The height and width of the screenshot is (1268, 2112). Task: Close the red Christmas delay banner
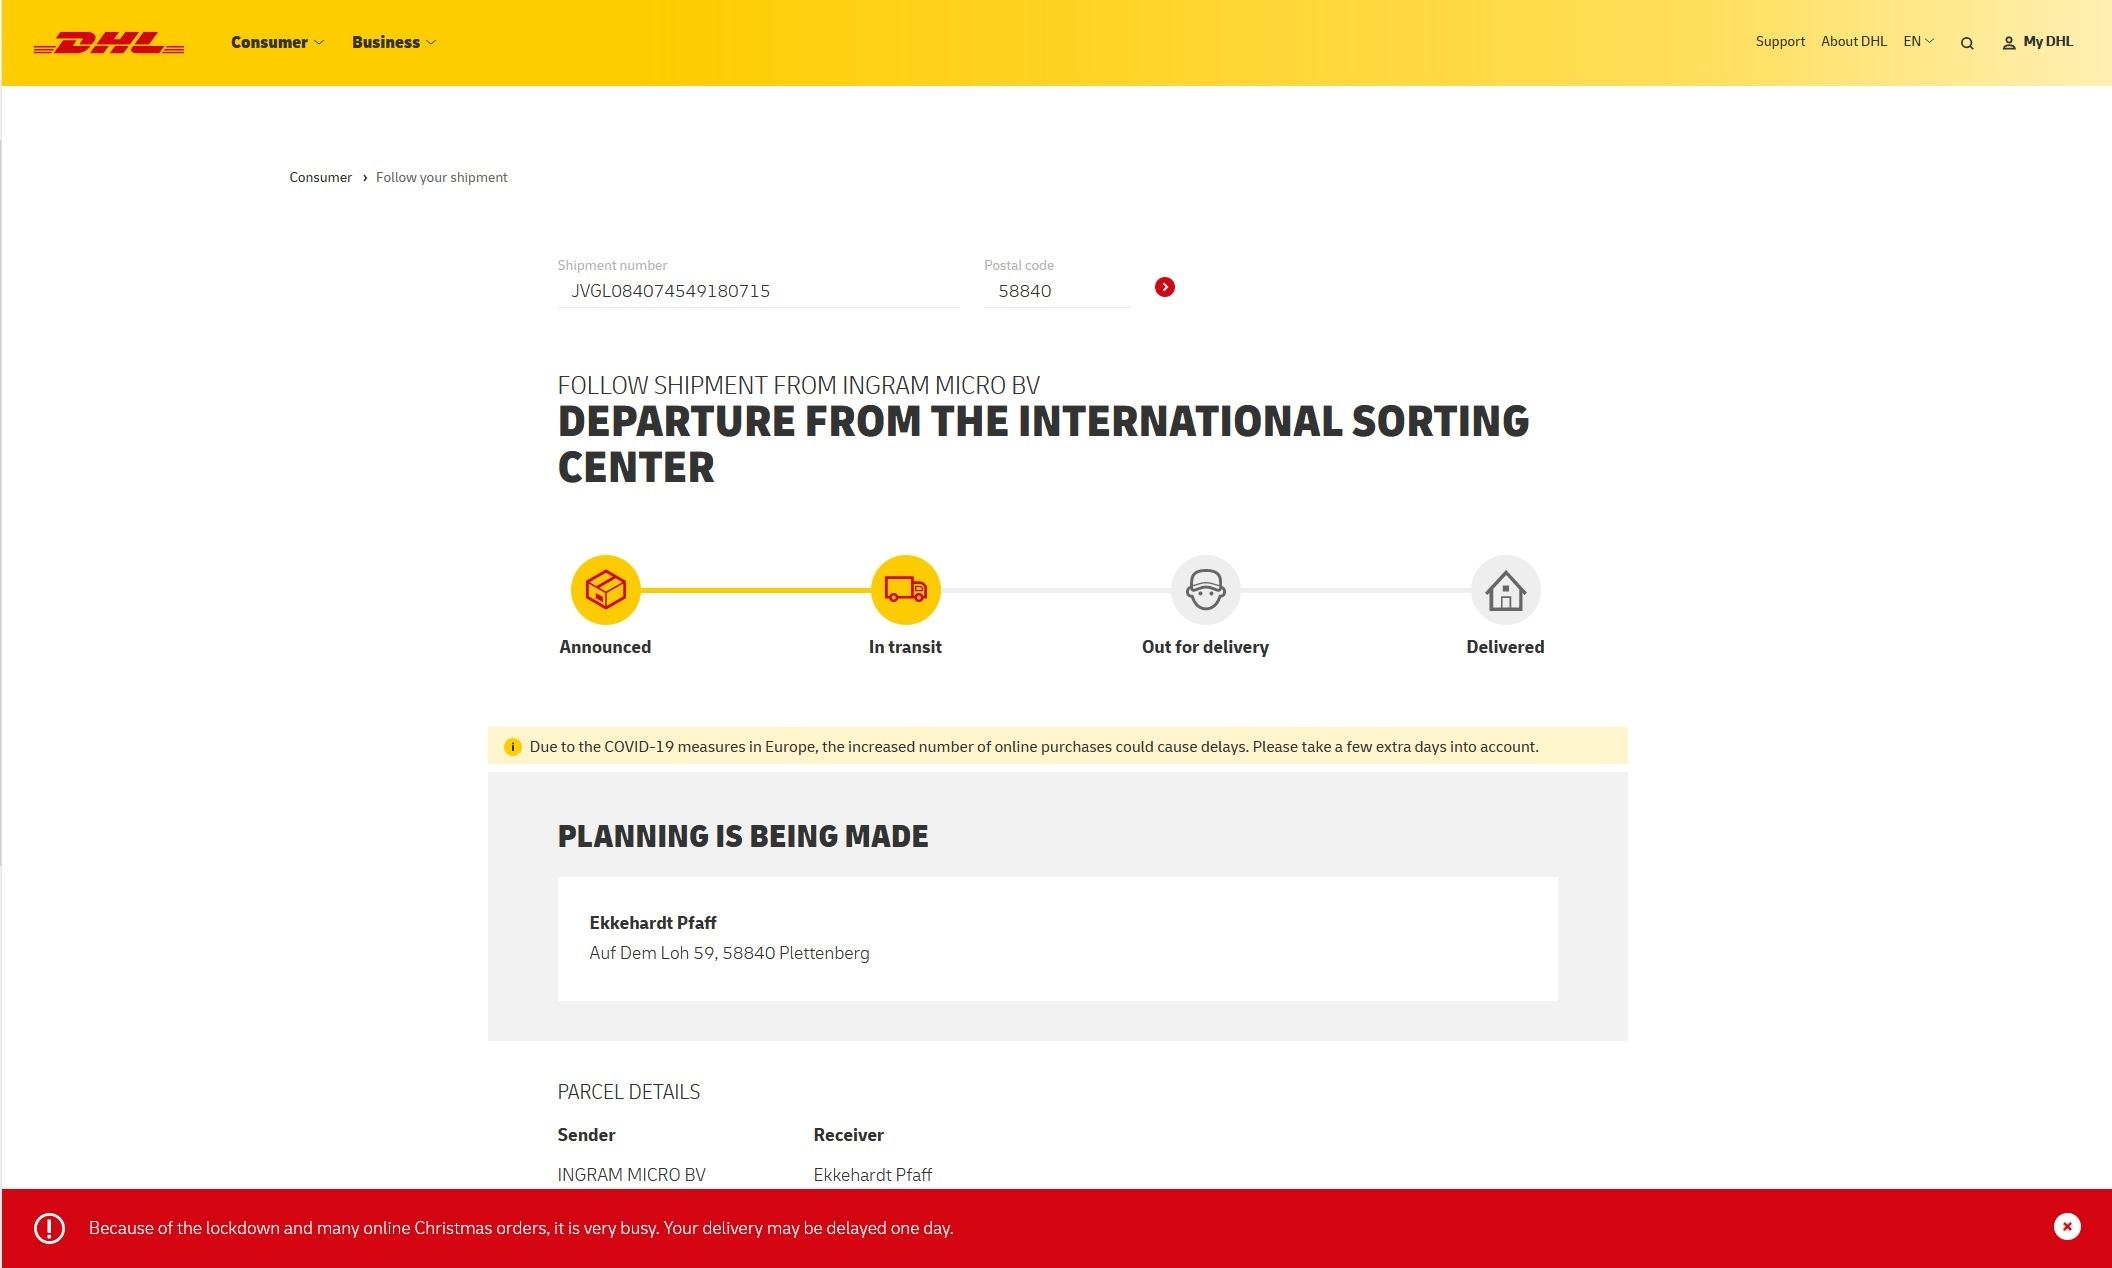point(2067,1226)
